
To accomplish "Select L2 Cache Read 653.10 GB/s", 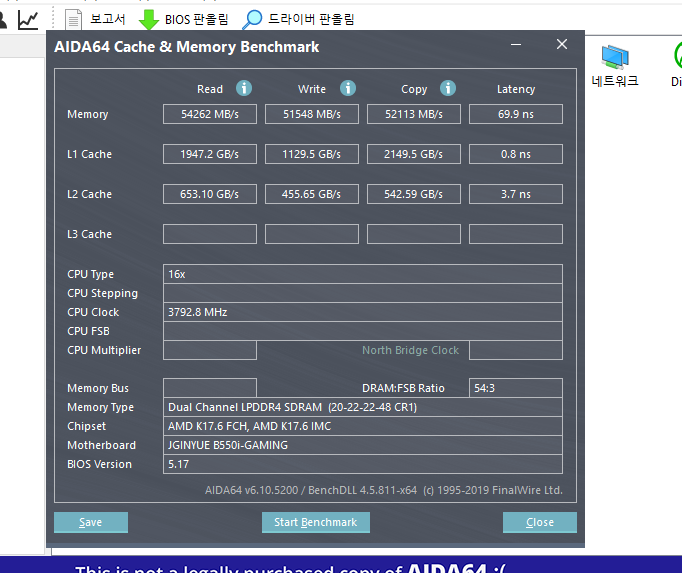I will [x=210, y=194].
